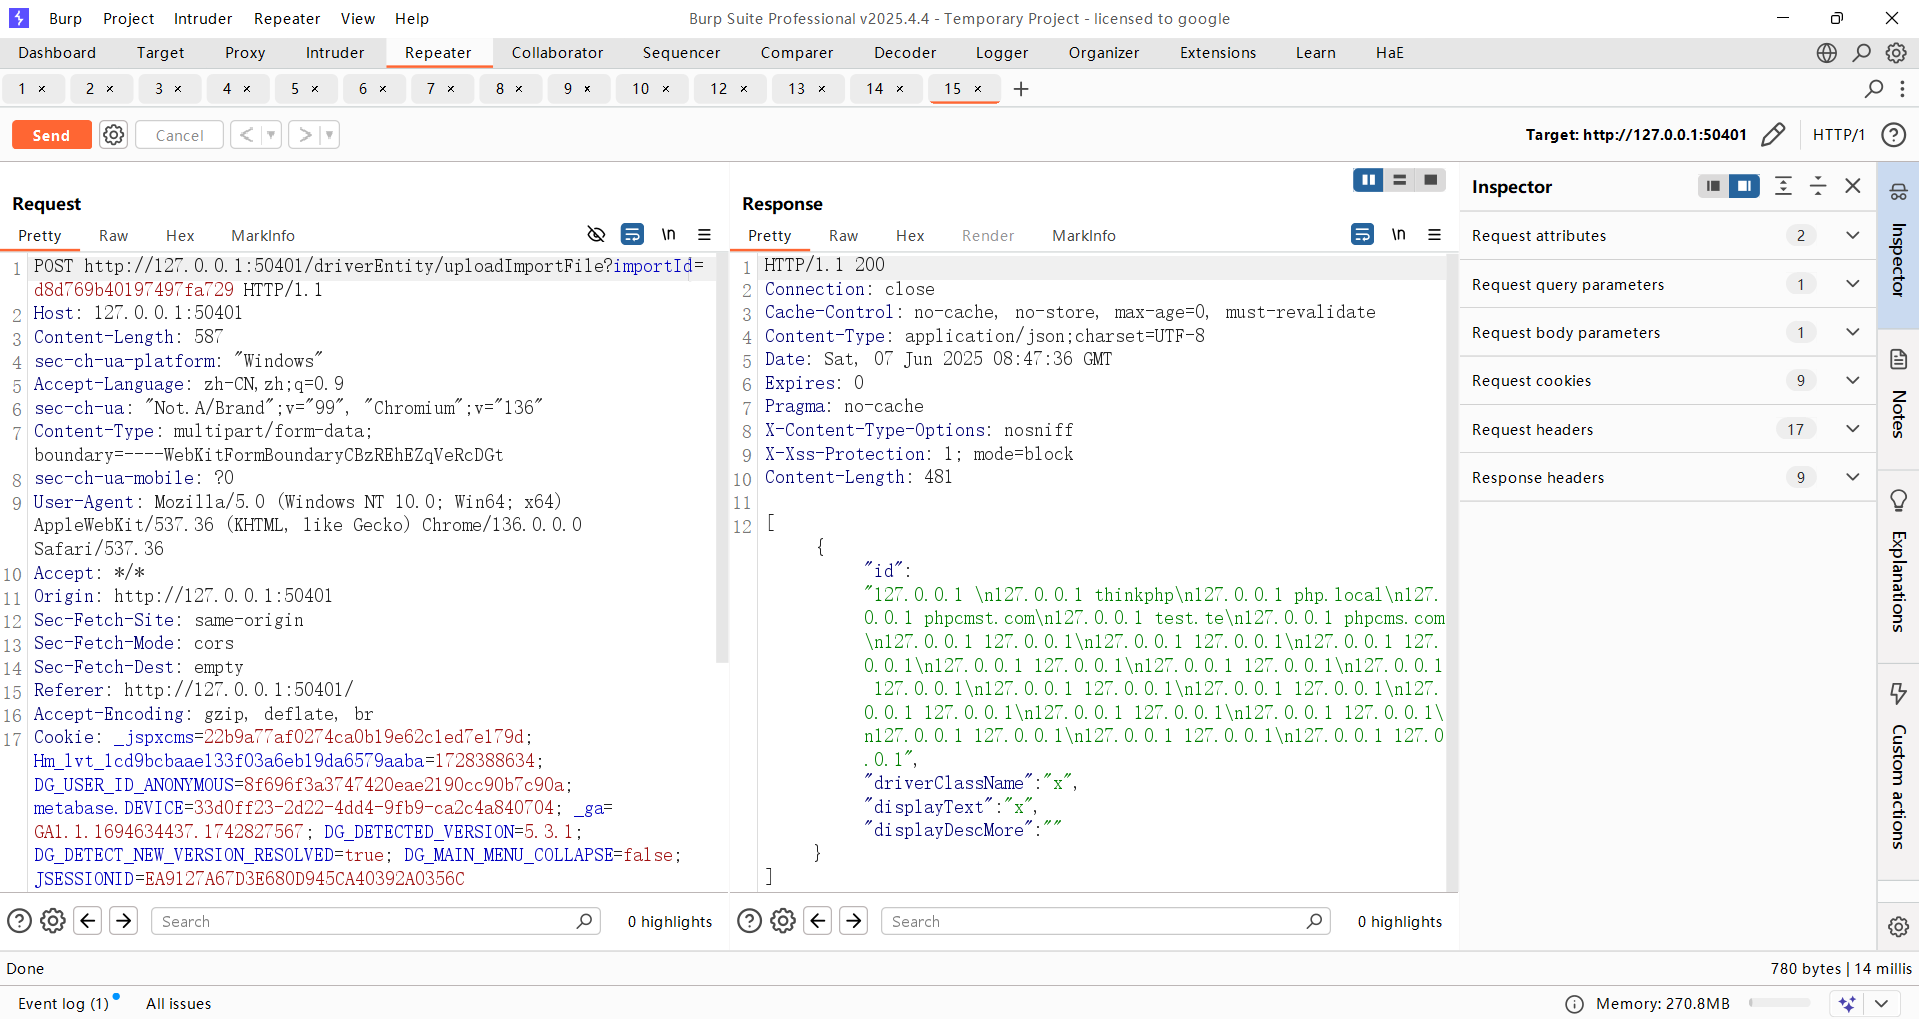Search Repeater tabs with magnifier icon
The height and width of the screenshot is (1020, 1920).
tap(1874, 89)
